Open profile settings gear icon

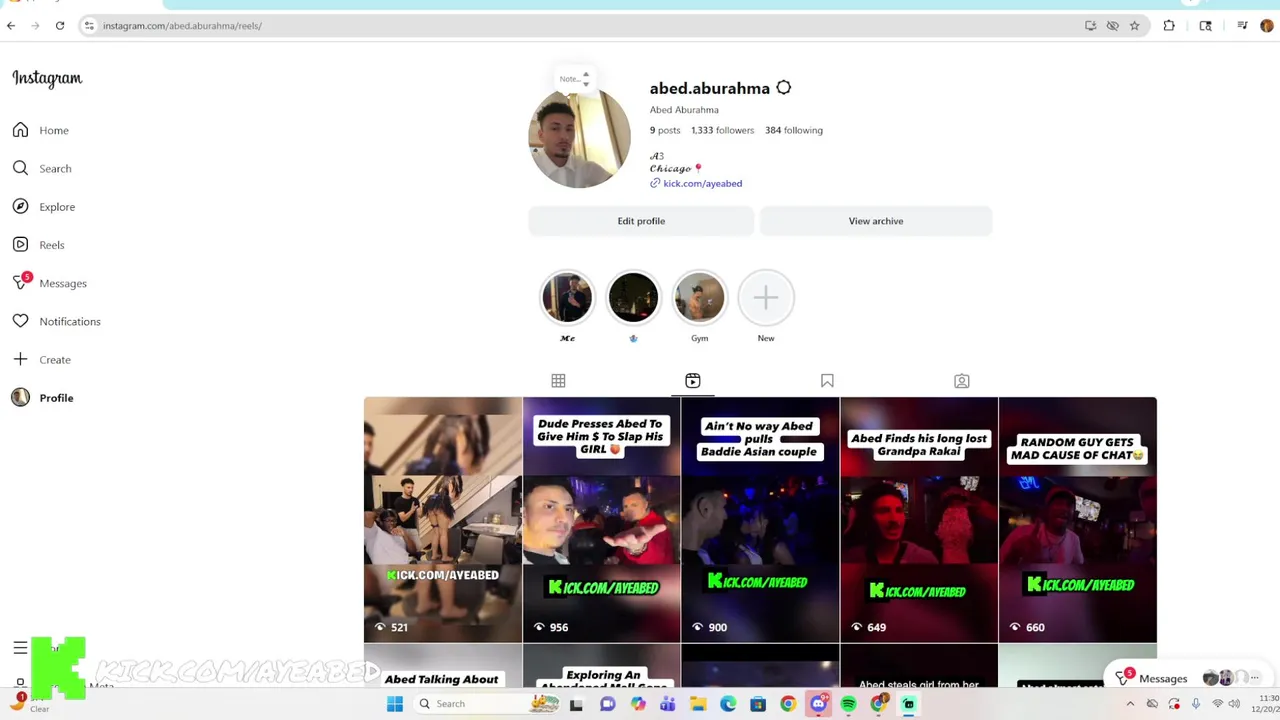pyautogui.click(x=784, y=88)
